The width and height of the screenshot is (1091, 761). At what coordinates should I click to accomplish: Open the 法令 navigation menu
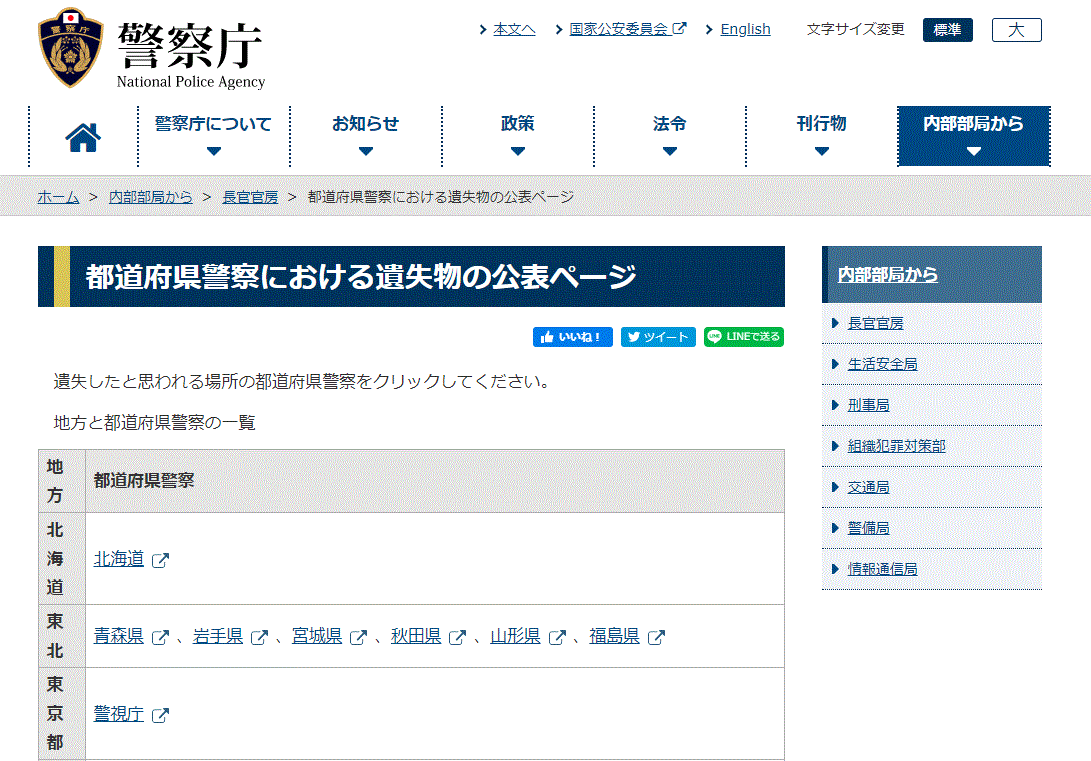669,136
